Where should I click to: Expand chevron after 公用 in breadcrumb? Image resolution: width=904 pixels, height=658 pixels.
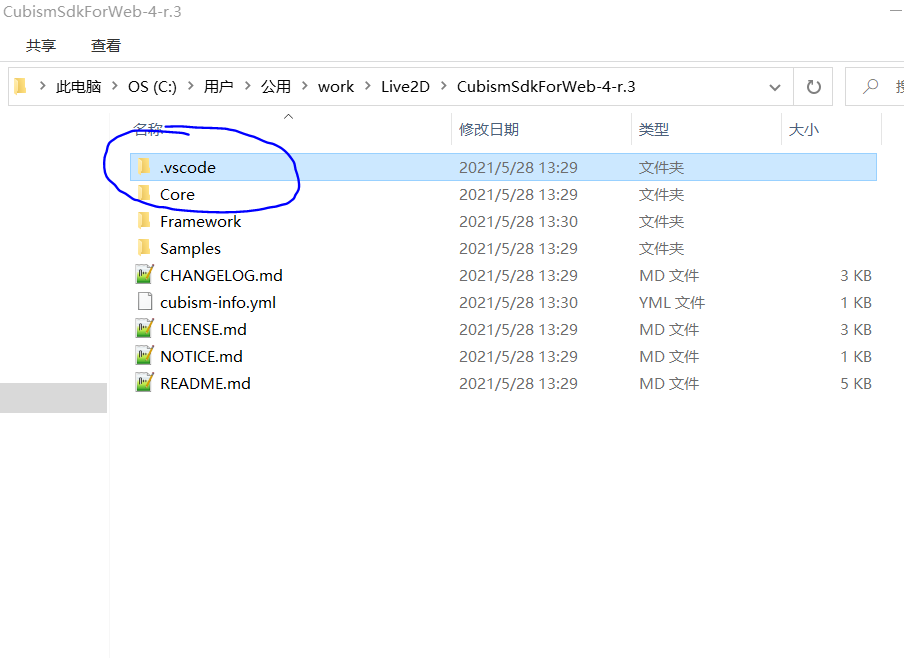pyautogui.click(x=304, y=86)
